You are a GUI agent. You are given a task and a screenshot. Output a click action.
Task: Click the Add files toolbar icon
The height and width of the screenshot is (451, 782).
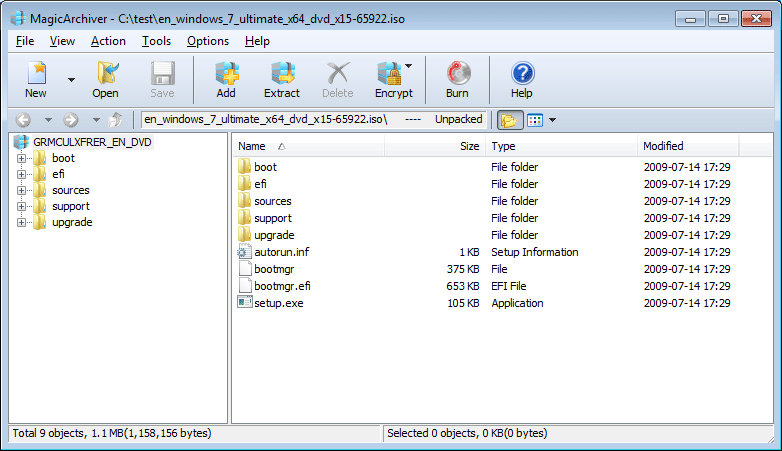pos(226,74)
